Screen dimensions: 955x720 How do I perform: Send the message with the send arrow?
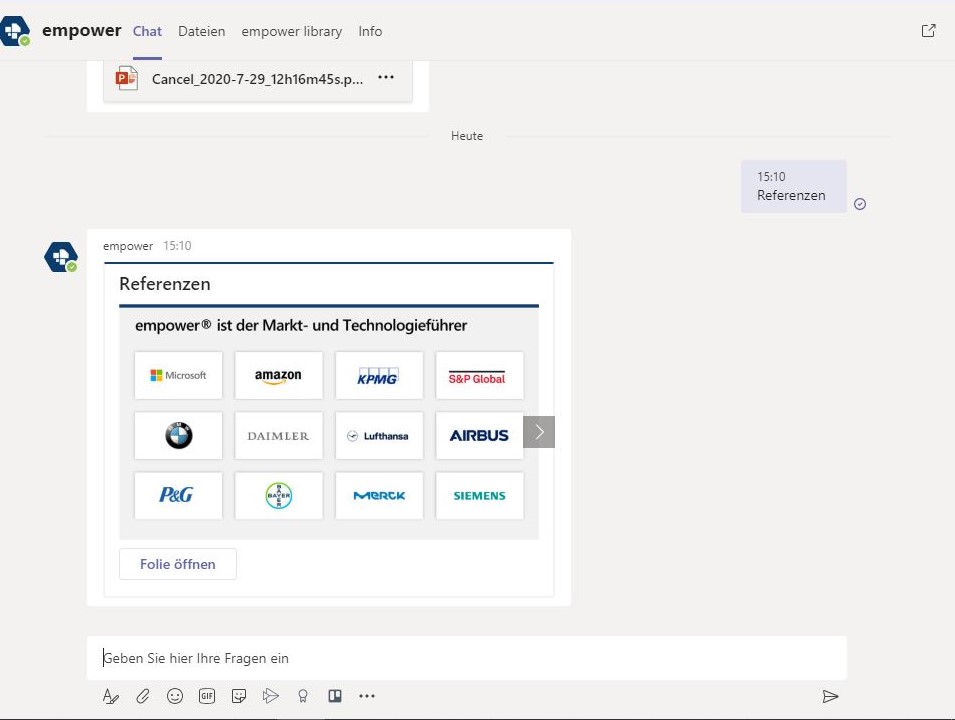pyautogui.click(x=830, y=696)
